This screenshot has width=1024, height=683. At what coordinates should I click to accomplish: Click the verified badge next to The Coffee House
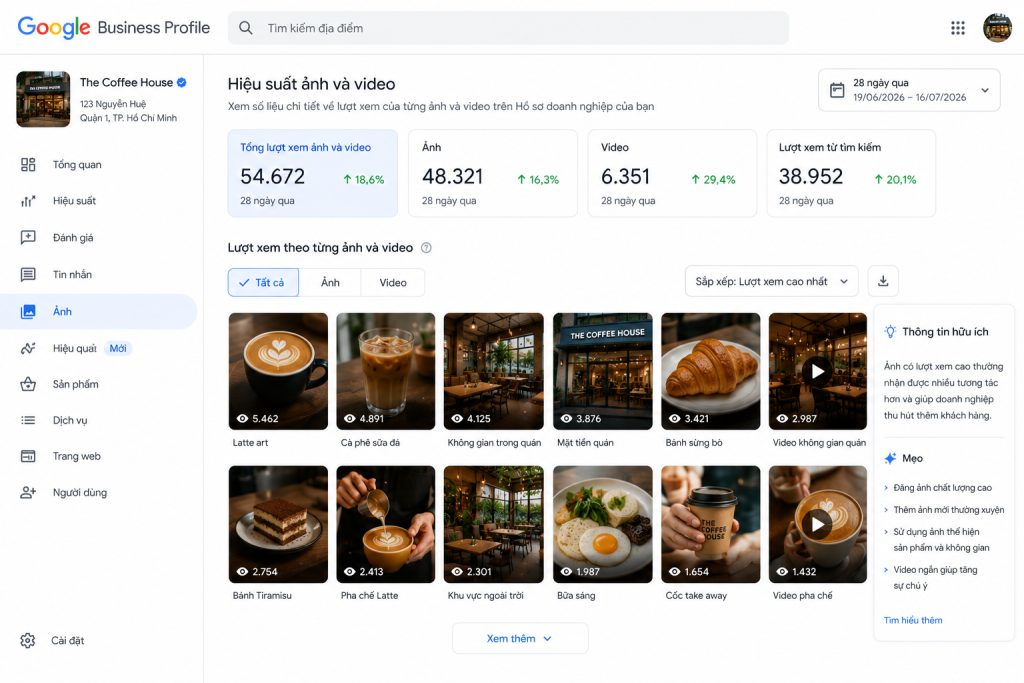click(x=182, y=82)
